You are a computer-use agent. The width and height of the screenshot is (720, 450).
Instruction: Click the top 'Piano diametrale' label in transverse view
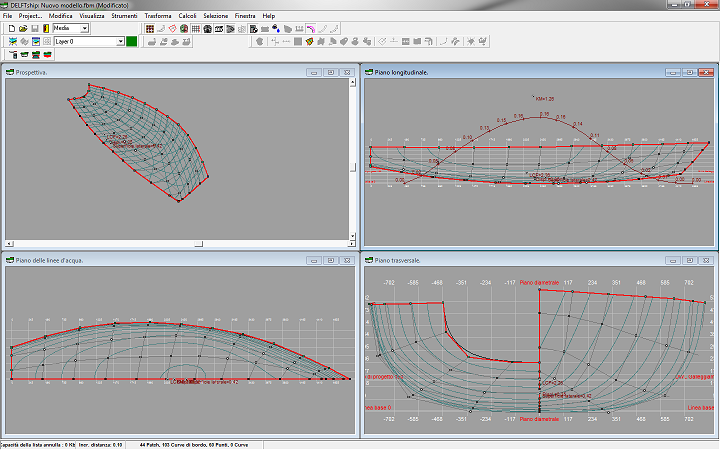[x=540, y=283]
